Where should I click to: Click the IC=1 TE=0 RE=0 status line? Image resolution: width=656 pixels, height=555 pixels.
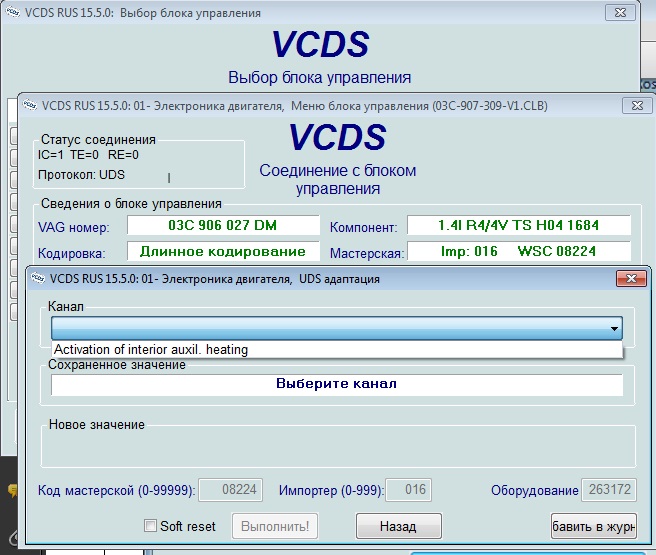point(88,155)
